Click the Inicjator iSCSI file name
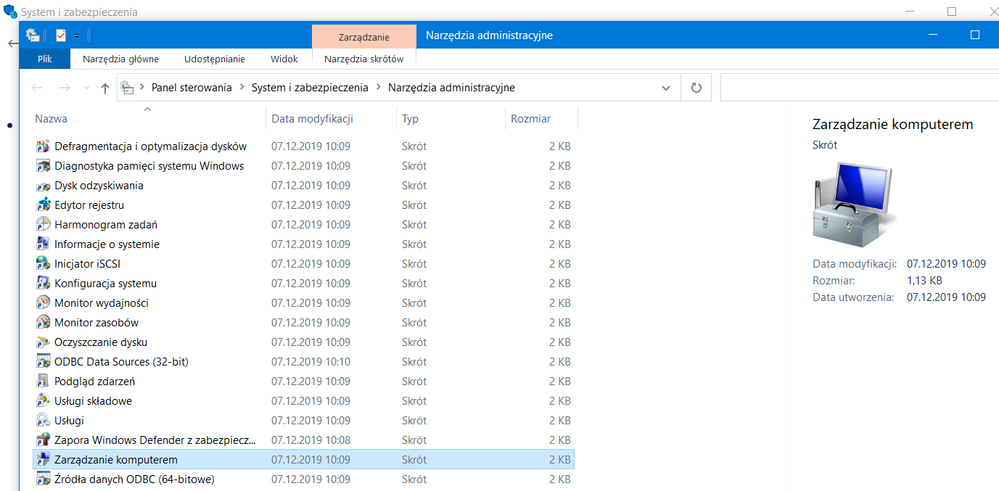 87,264
